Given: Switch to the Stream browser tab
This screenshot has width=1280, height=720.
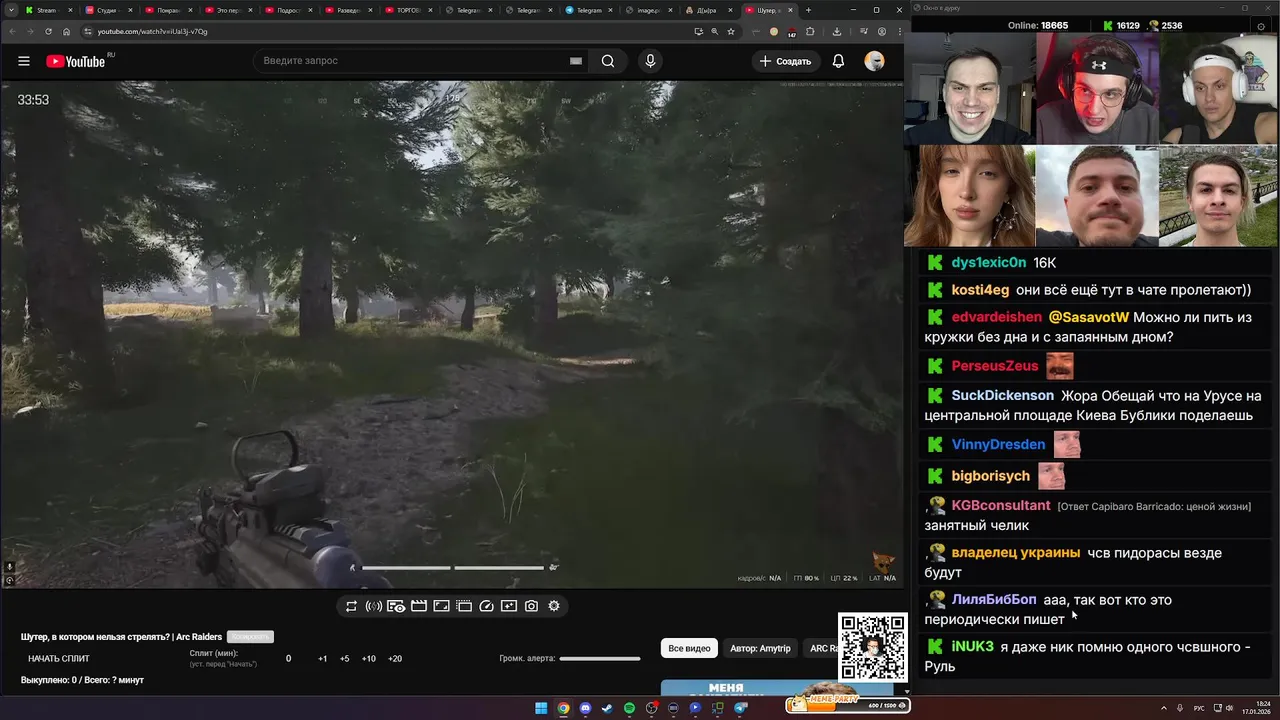Looking at the screenshot, I should click(x=47, y=10).
